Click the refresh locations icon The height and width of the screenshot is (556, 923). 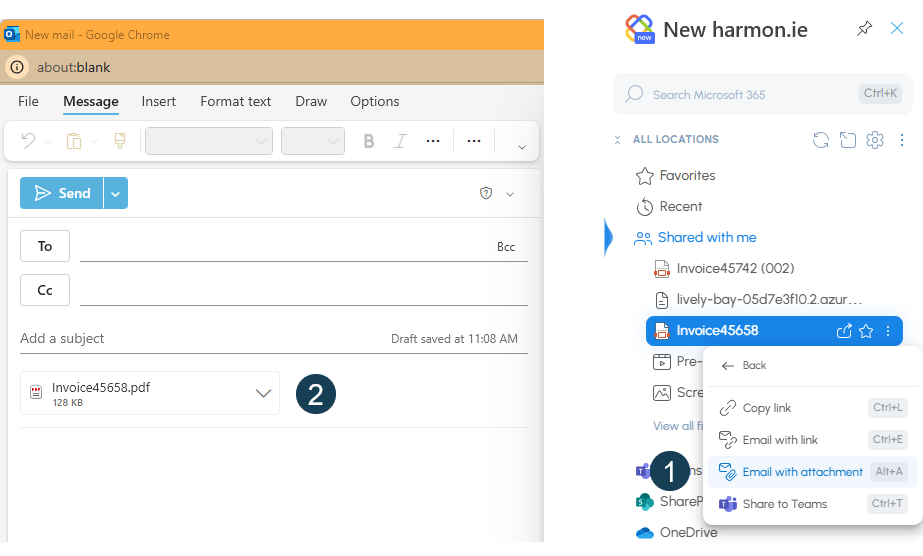(821, 140)
